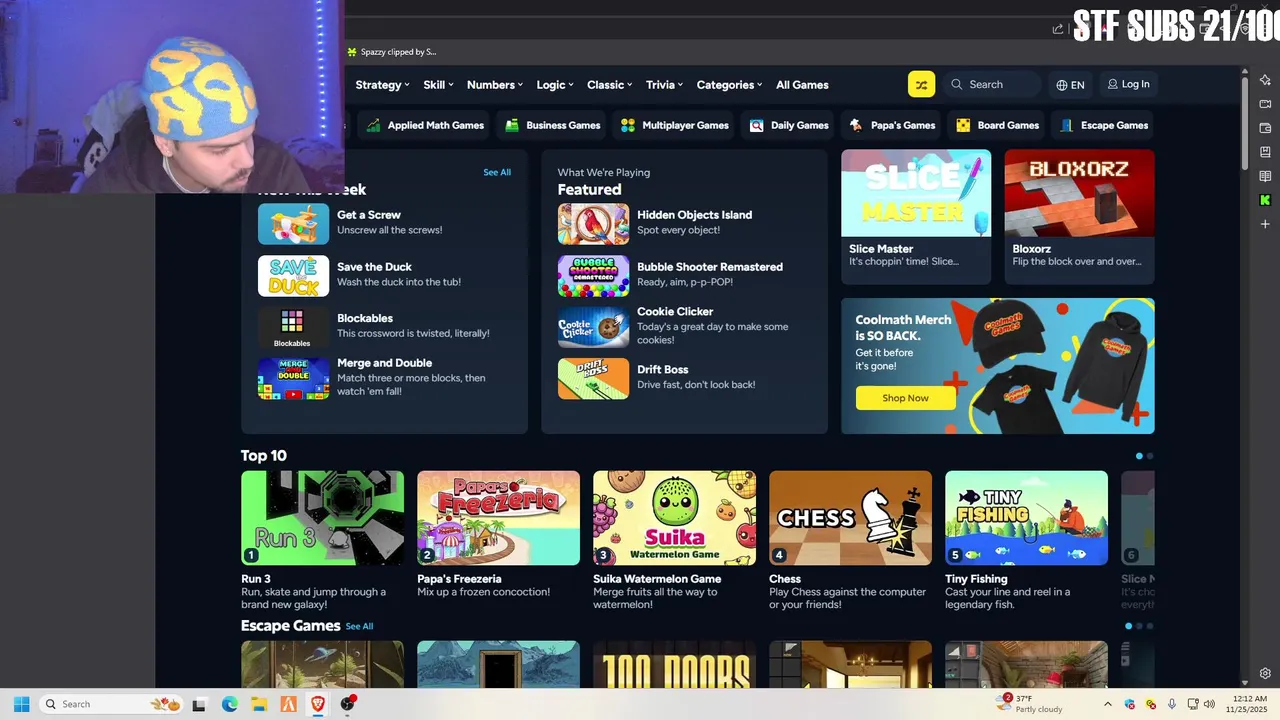Open the video call icon in sidebar
This screenshot has width=1280, height=720.
click(1265, 104)
